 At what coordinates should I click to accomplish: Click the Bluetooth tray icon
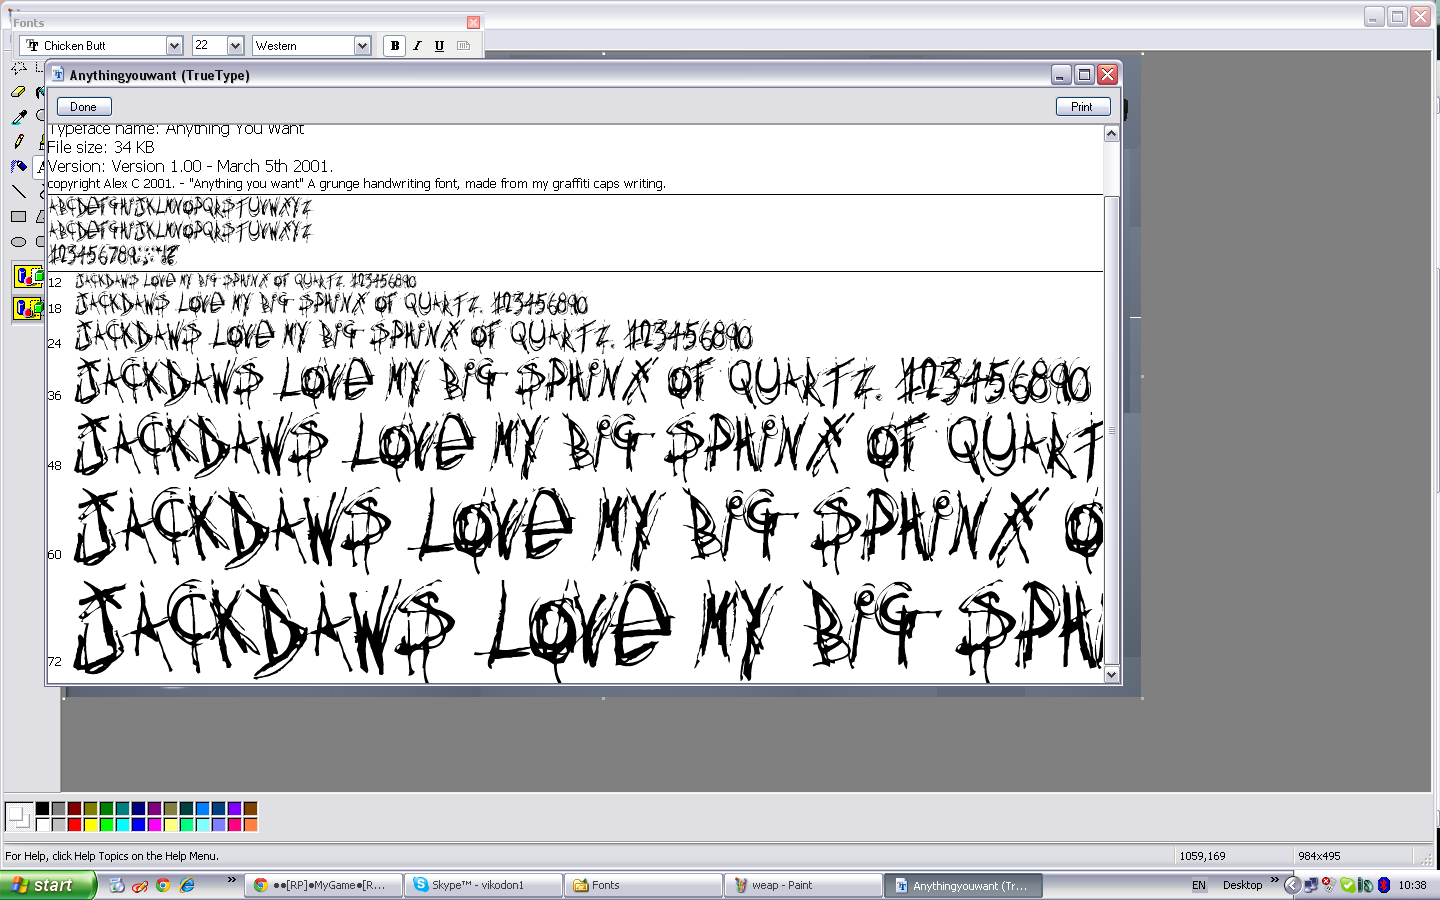[1384, 885]
